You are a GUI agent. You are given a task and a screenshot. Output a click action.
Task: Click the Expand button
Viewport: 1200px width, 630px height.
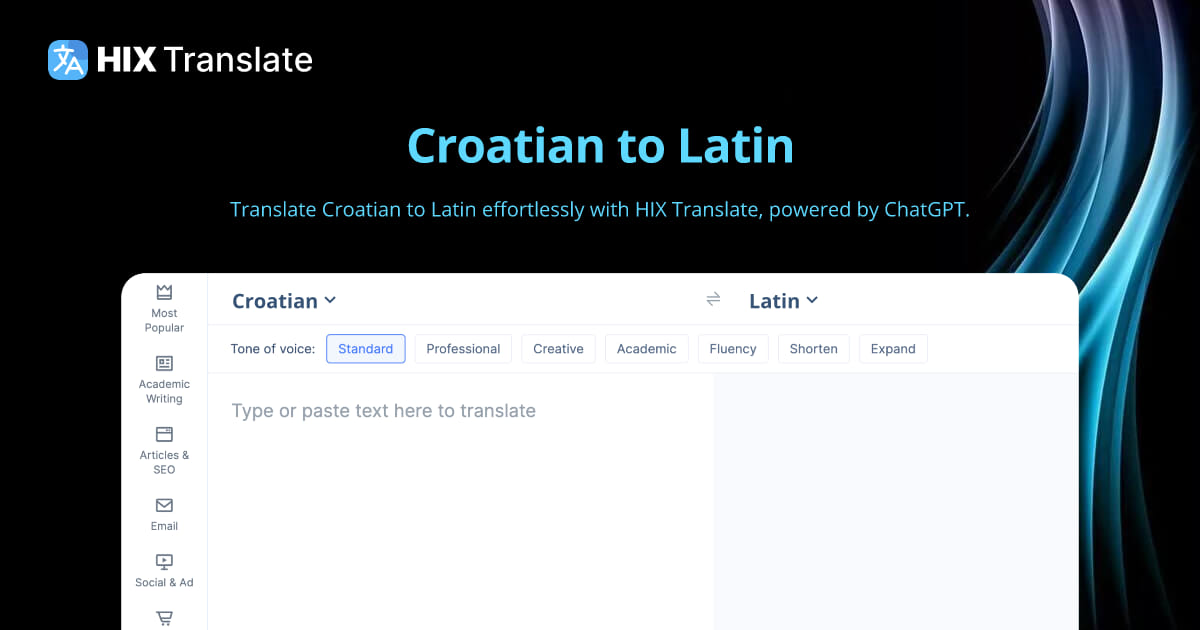coord(893,348)
